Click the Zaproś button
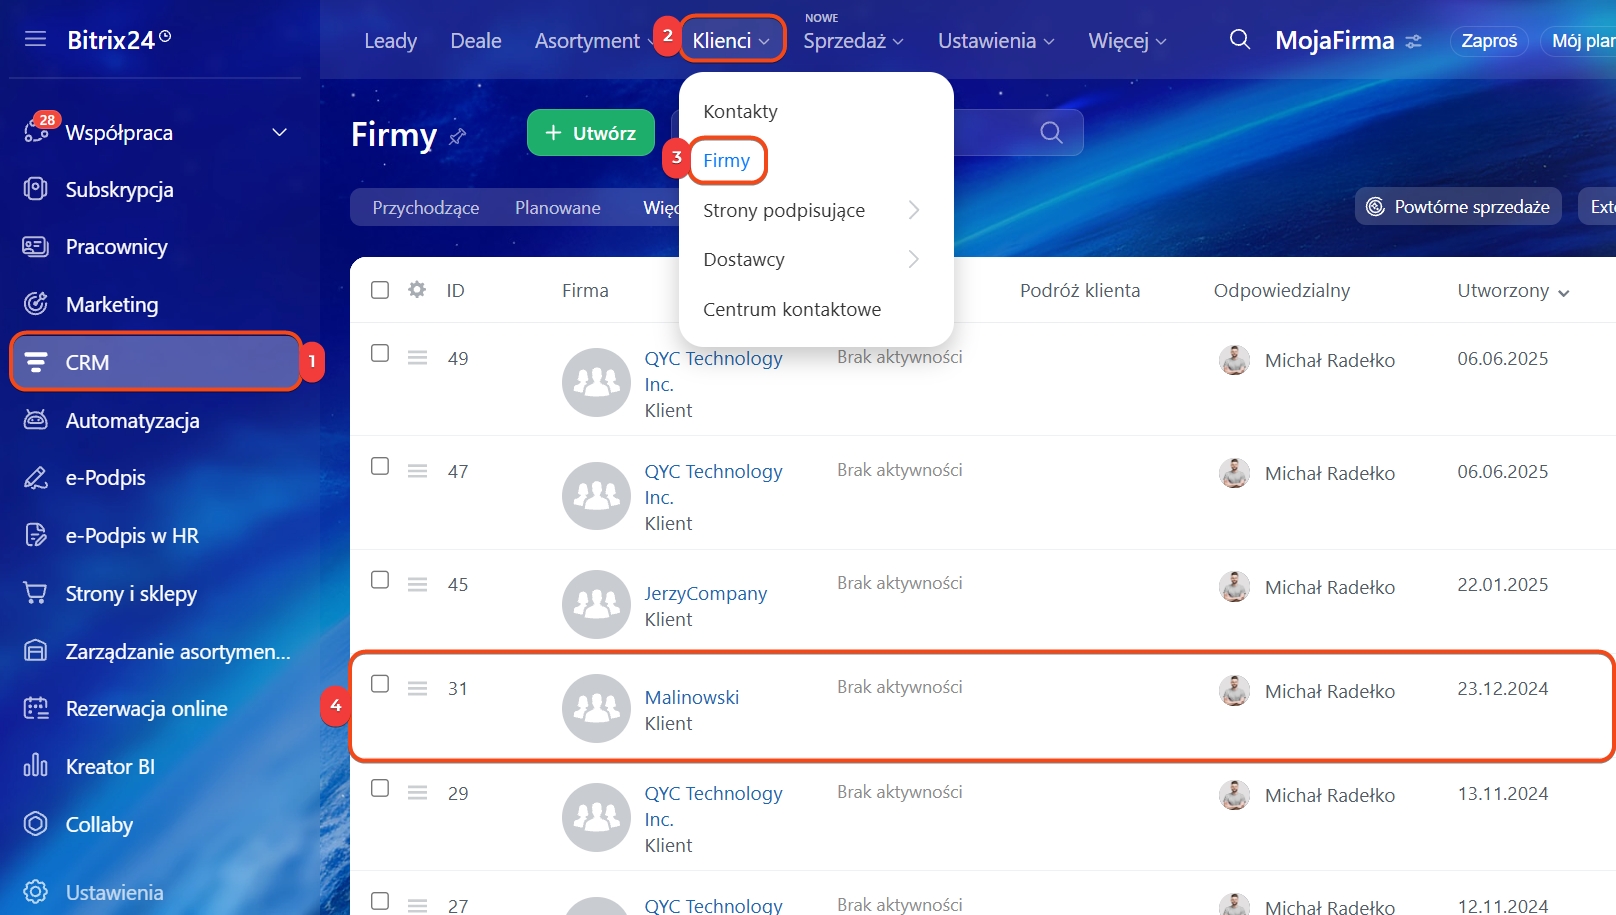 coord(1489,41)
